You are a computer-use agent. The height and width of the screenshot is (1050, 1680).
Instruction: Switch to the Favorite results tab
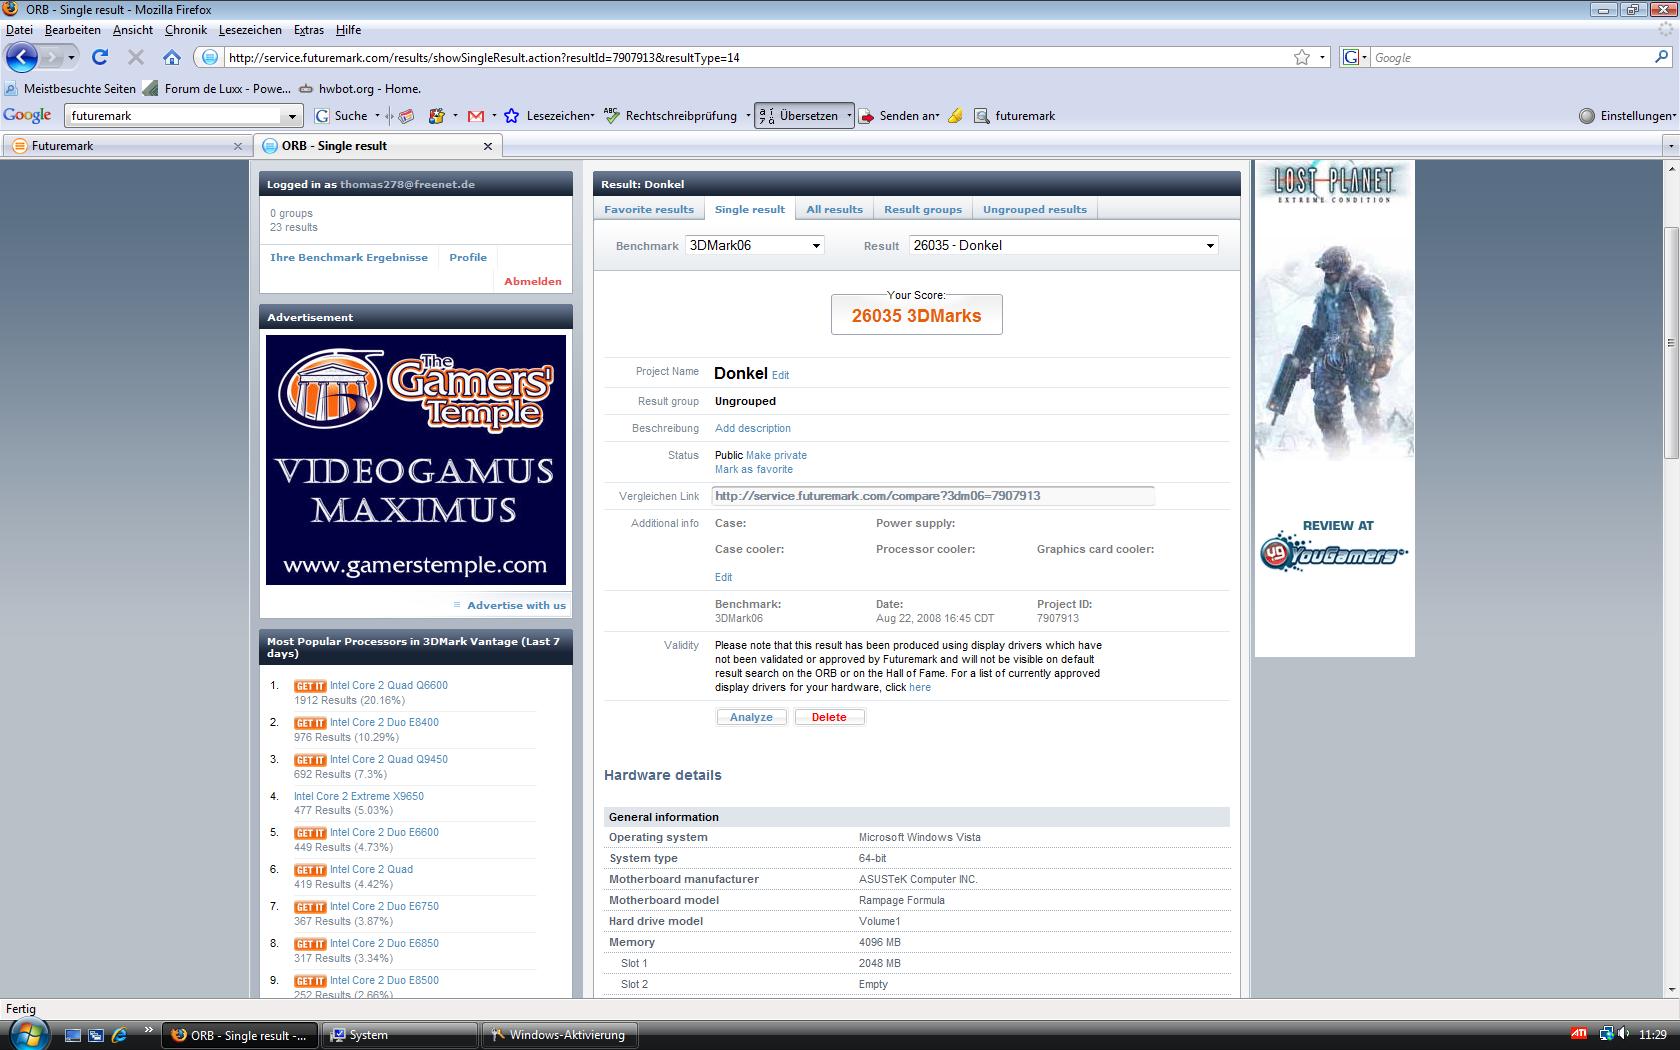pos(648,209)
